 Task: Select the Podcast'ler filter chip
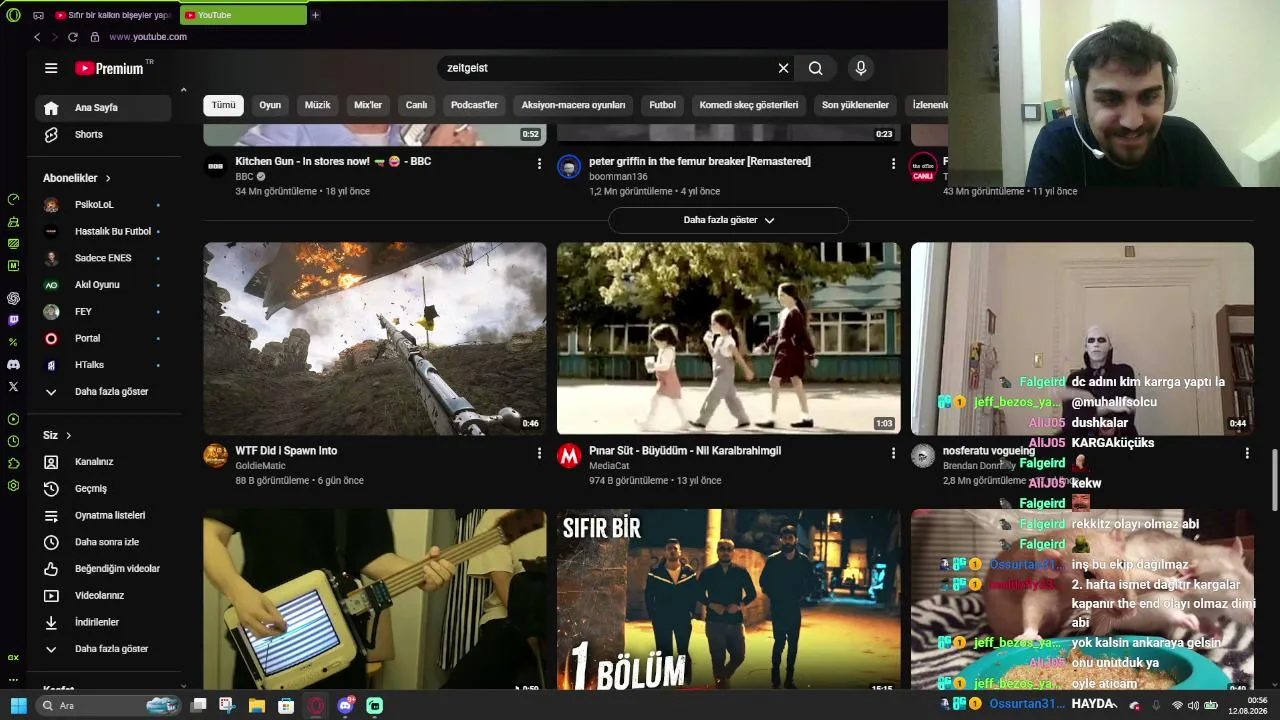coord(474,105)
